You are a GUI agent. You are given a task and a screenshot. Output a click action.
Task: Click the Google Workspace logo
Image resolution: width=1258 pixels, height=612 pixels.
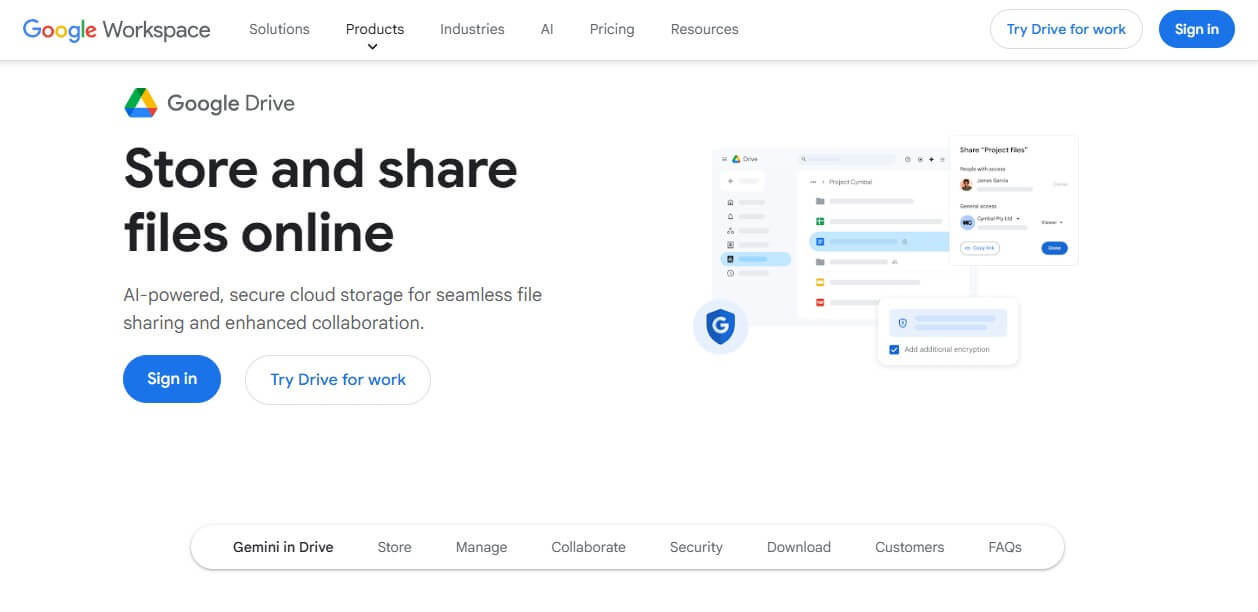[115, 29]
